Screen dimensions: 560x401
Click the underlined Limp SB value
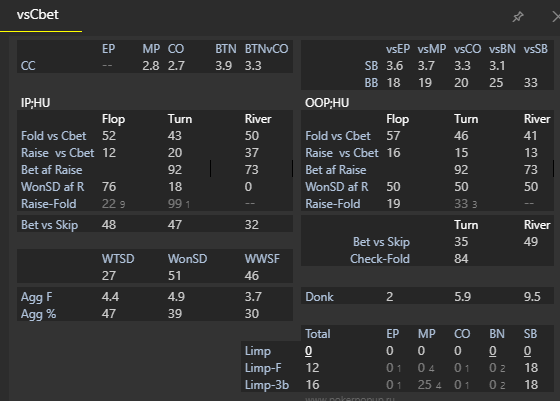coord(528,351)
